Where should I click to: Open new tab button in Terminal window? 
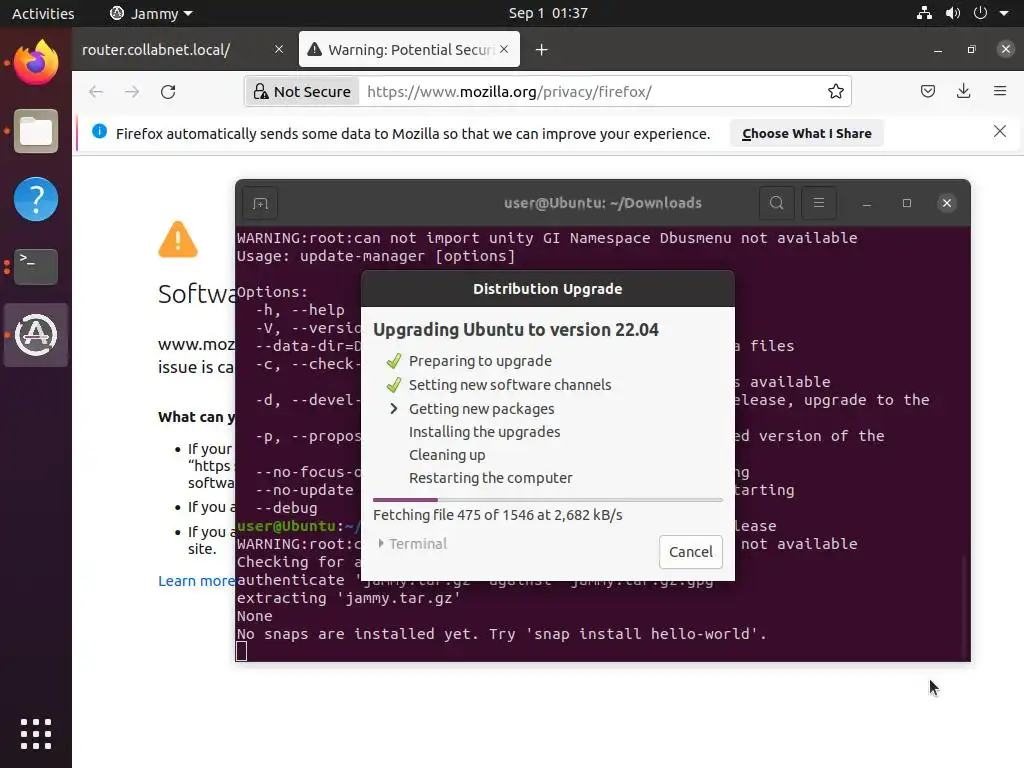(260, 203)
